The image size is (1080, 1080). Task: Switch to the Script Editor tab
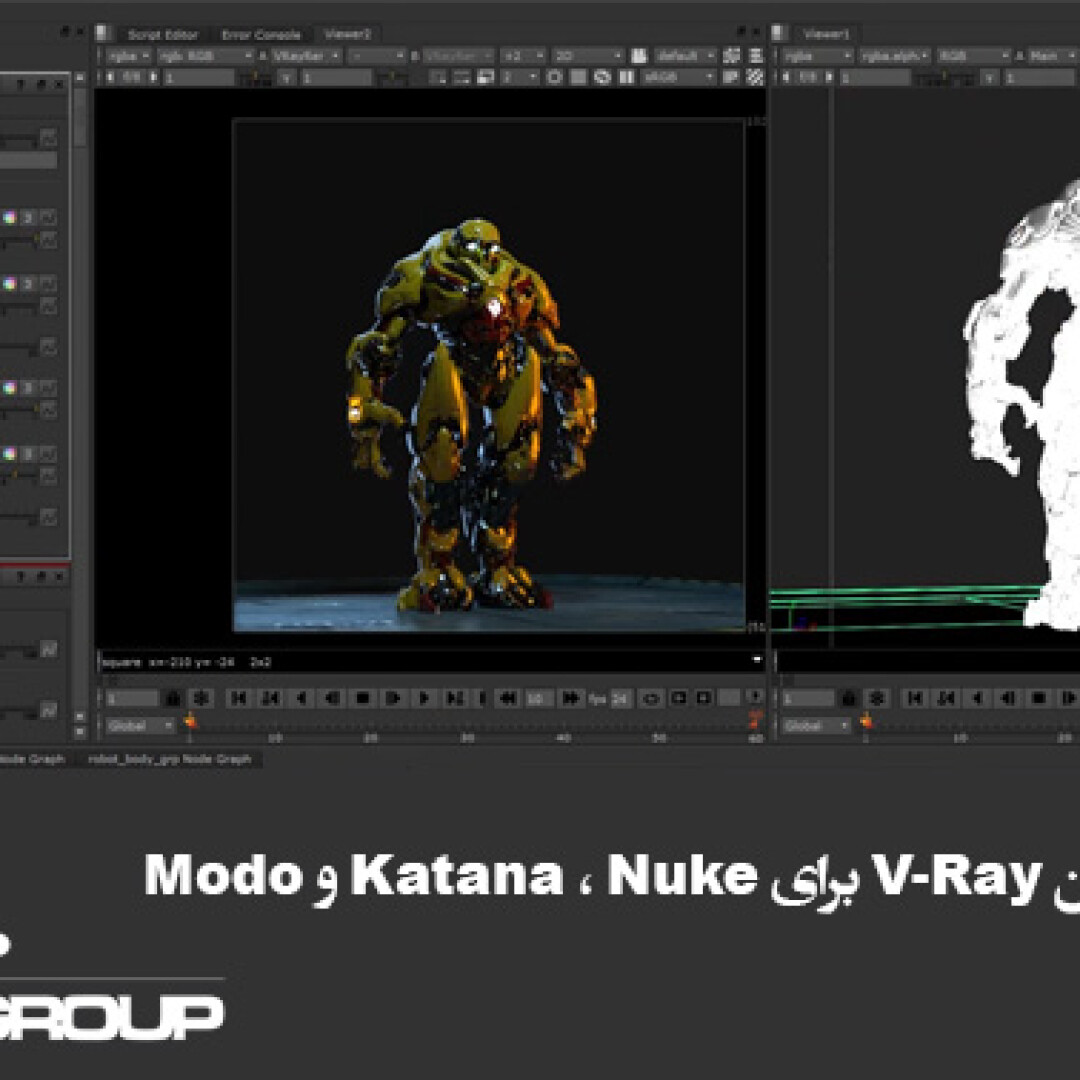[164, 35]
